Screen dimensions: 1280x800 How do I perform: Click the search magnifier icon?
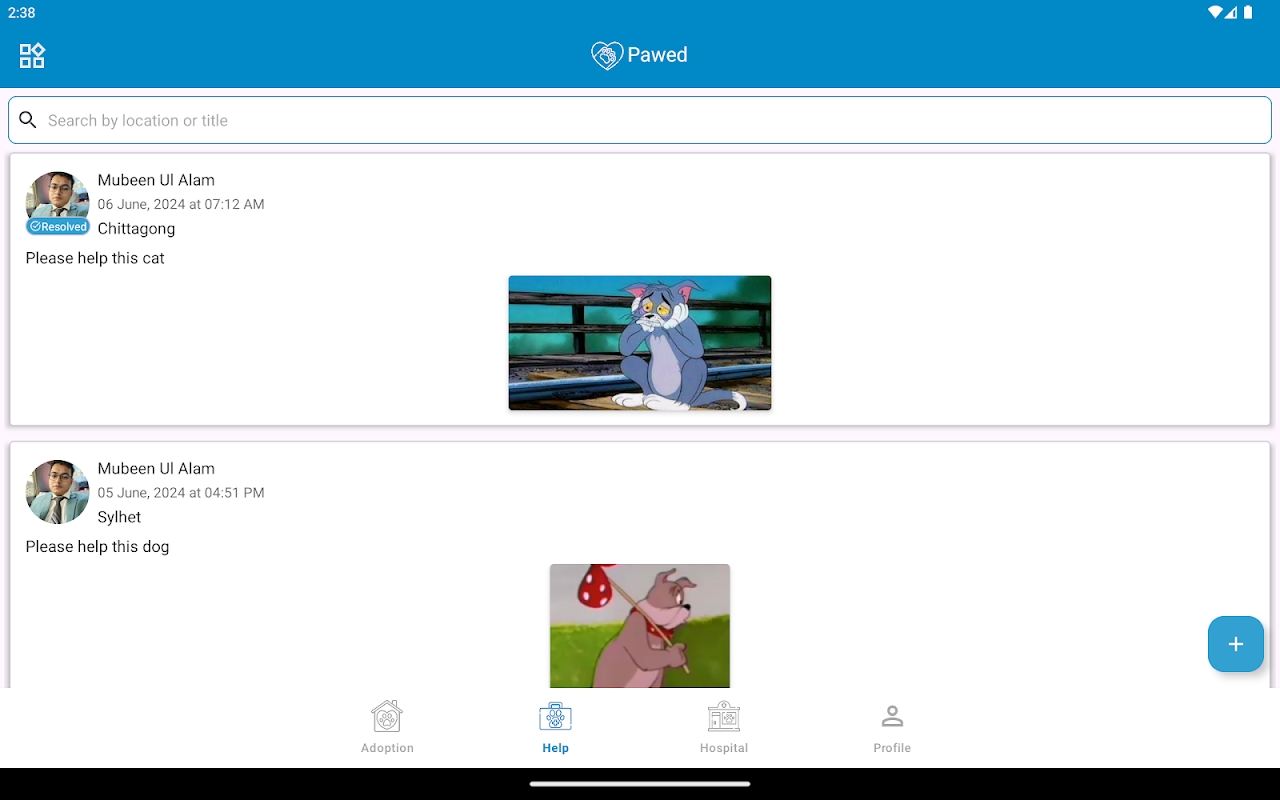pos(28,120)
